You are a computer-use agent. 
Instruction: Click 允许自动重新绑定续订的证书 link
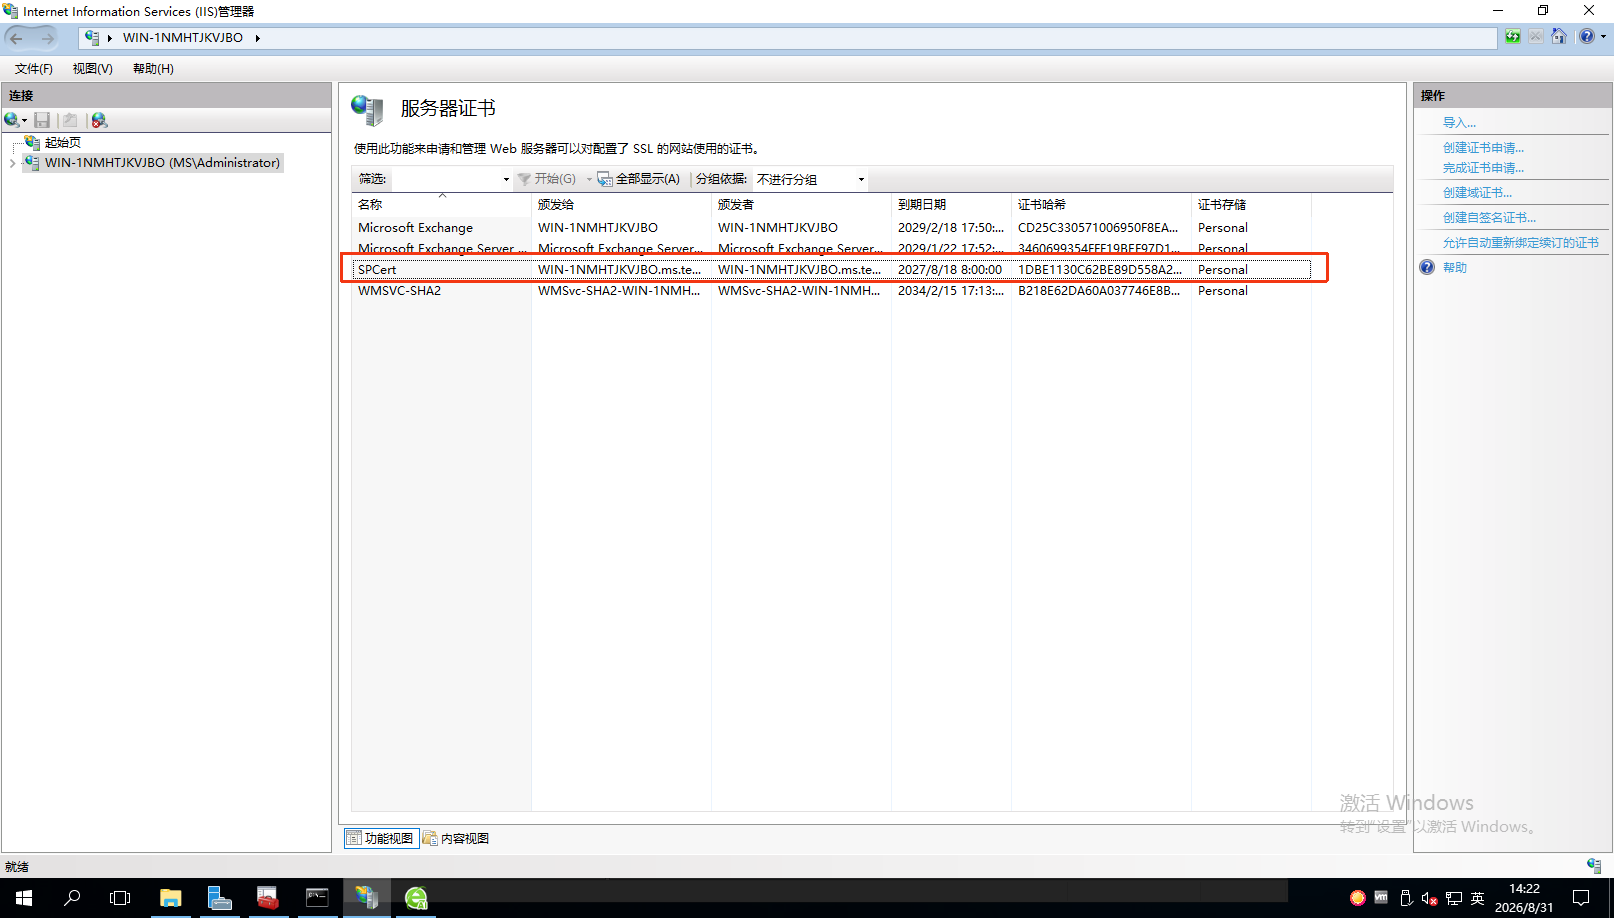(1520, 243)
